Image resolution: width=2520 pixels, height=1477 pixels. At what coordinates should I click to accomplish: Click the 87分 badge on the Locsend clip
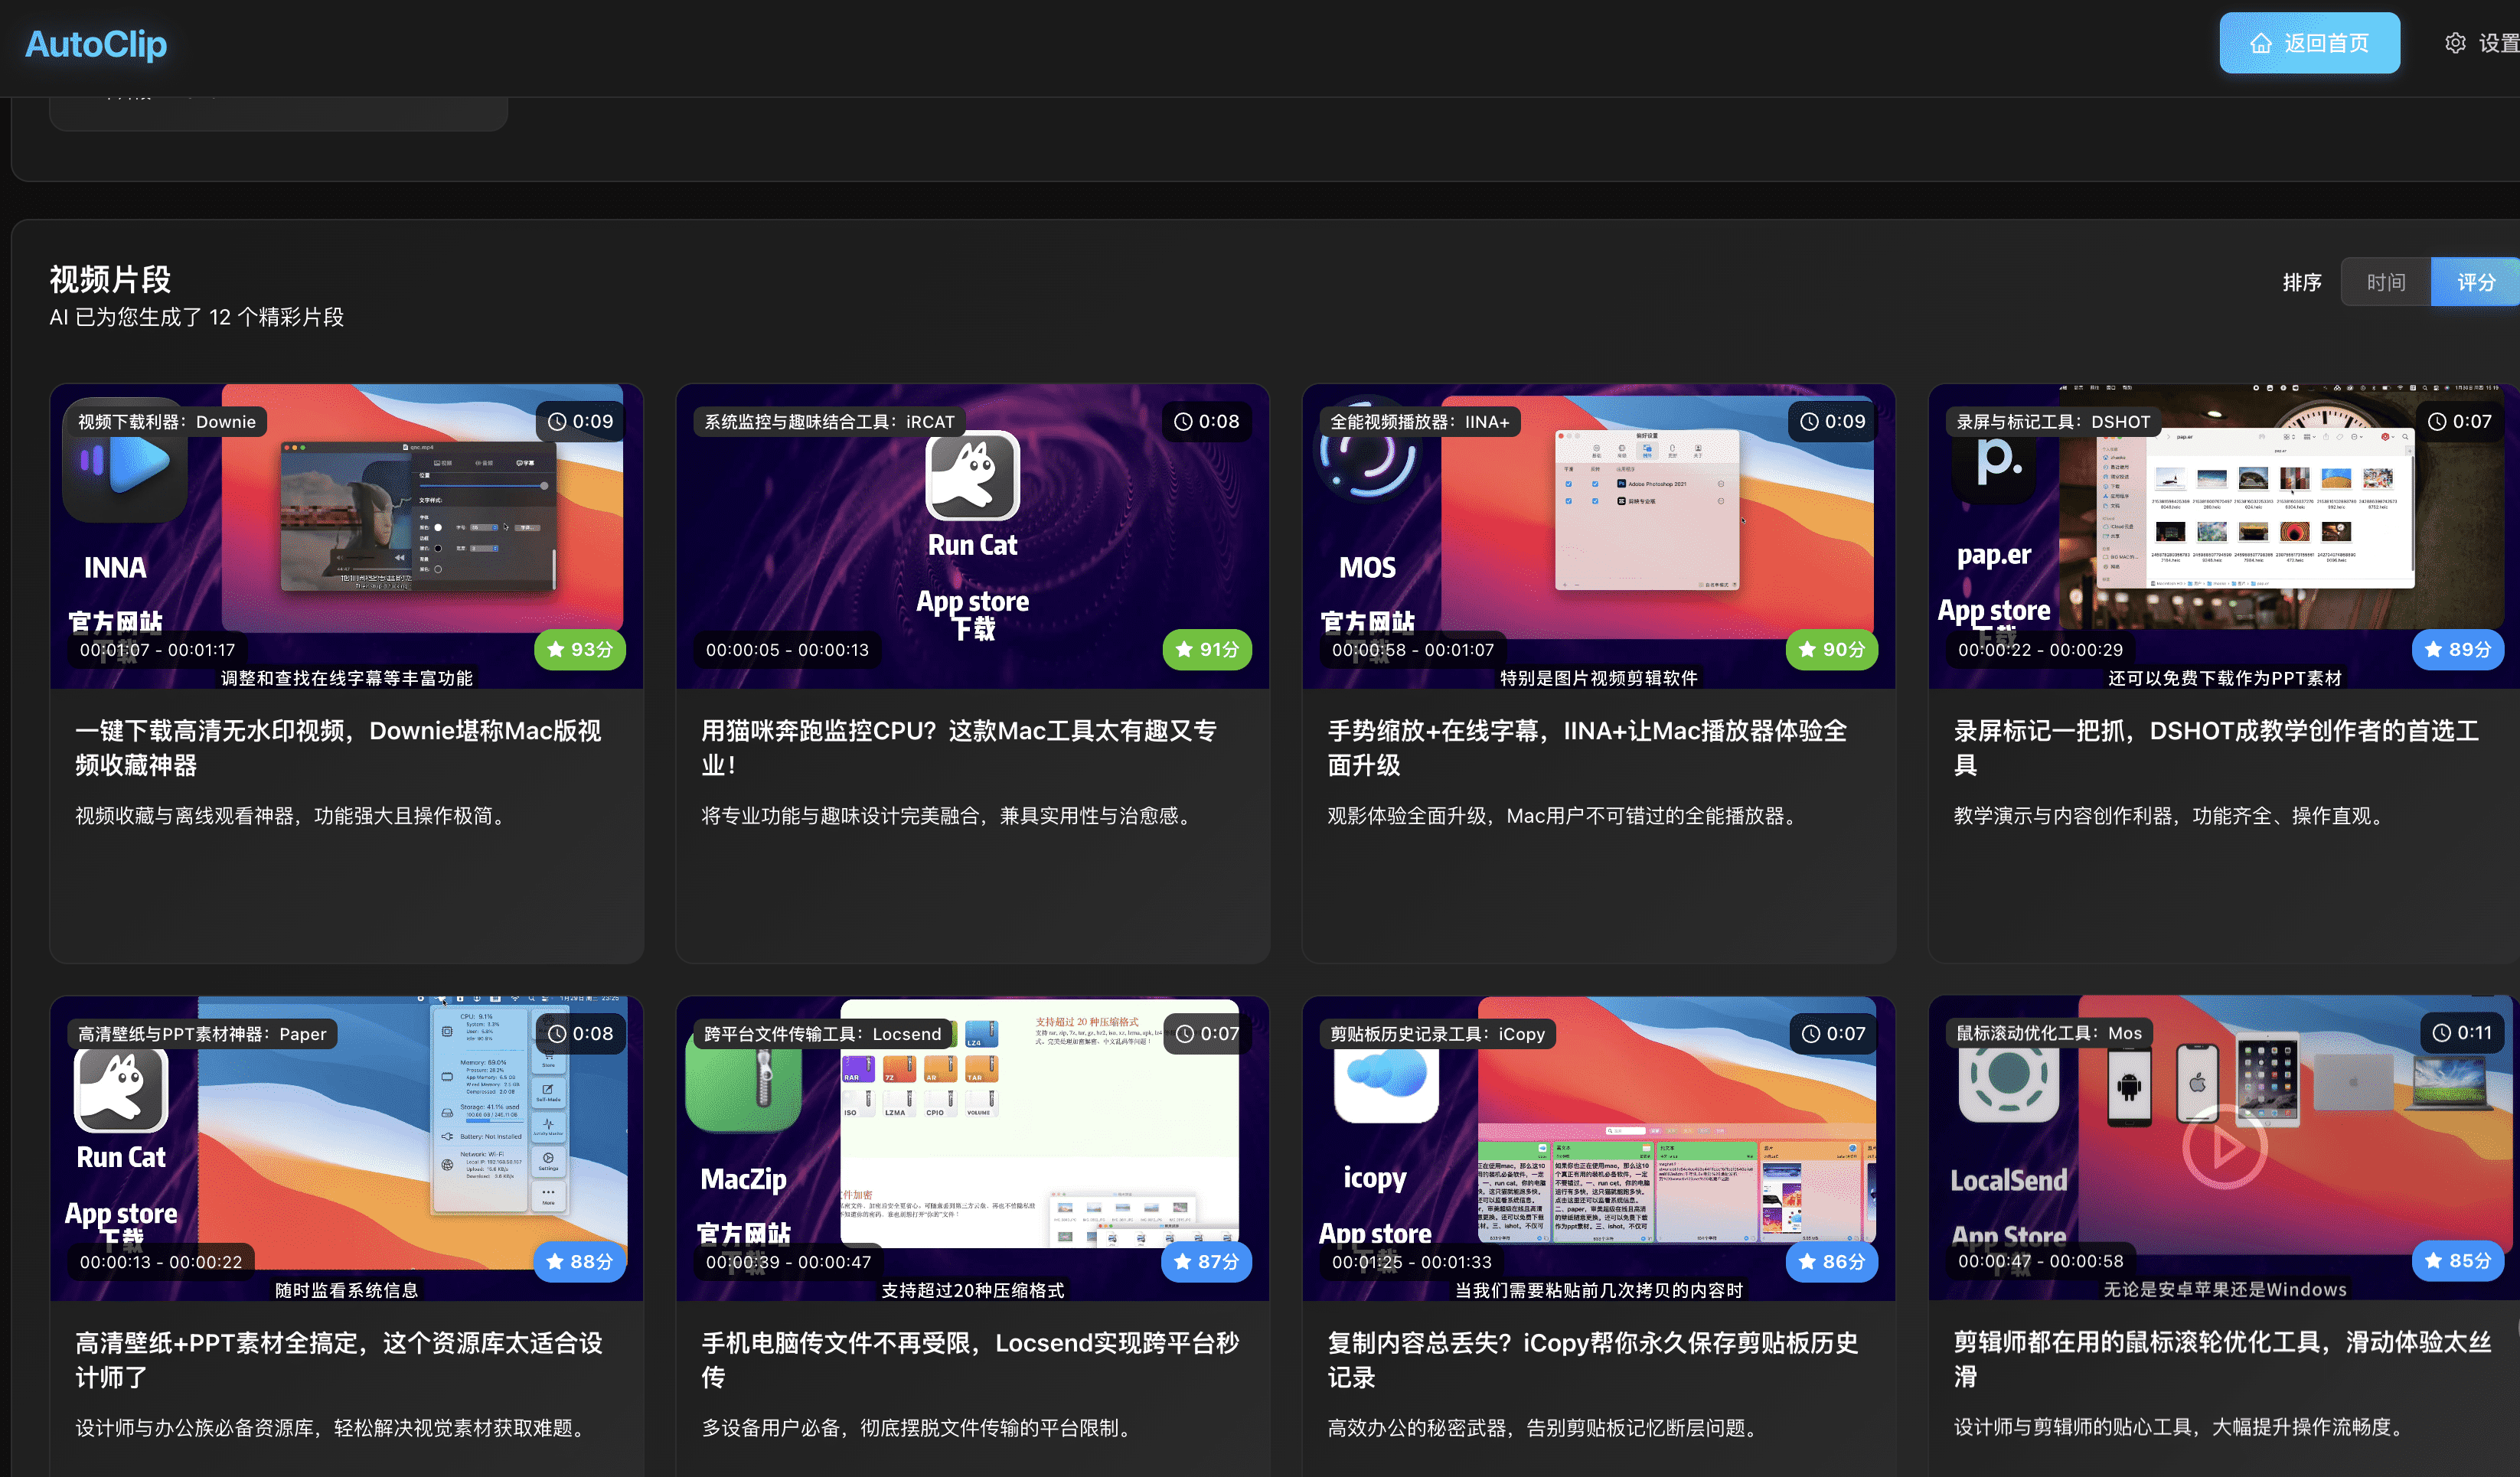pyautogui.click(x=1206, y=1261)
